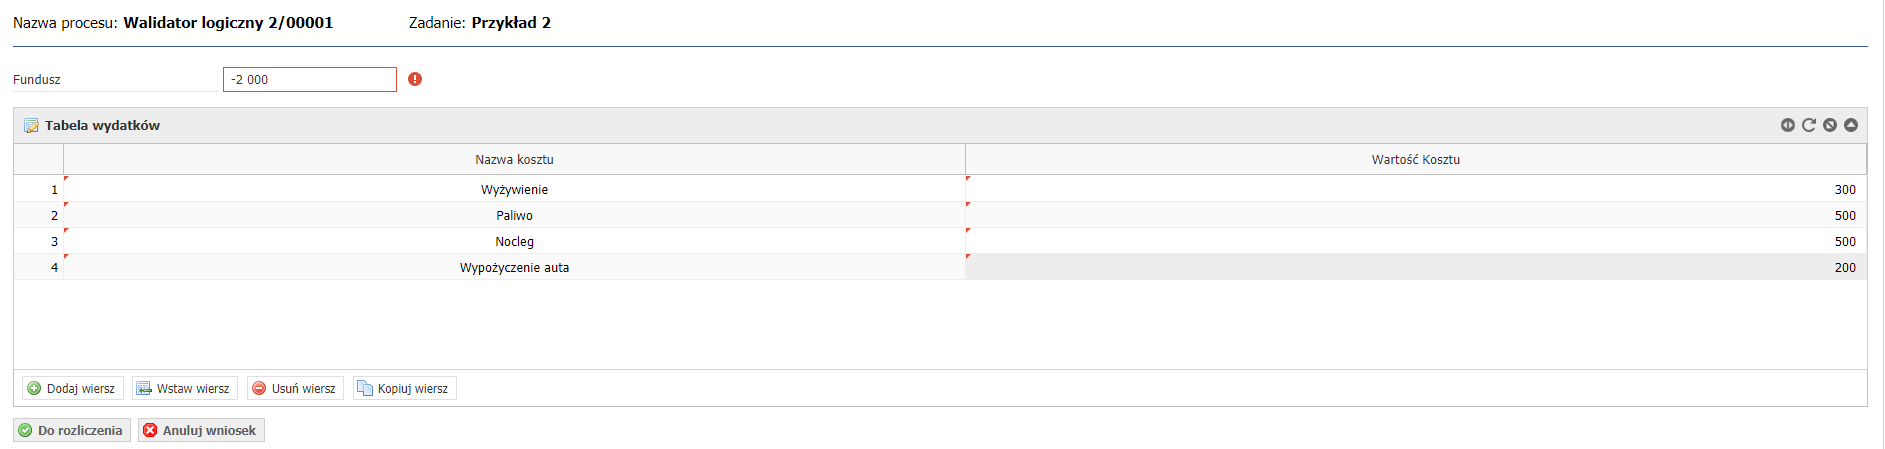Collapse the Tabela wydatków panel
1885x449 pixels.
pyautogui.click(x=1850, y=125)
